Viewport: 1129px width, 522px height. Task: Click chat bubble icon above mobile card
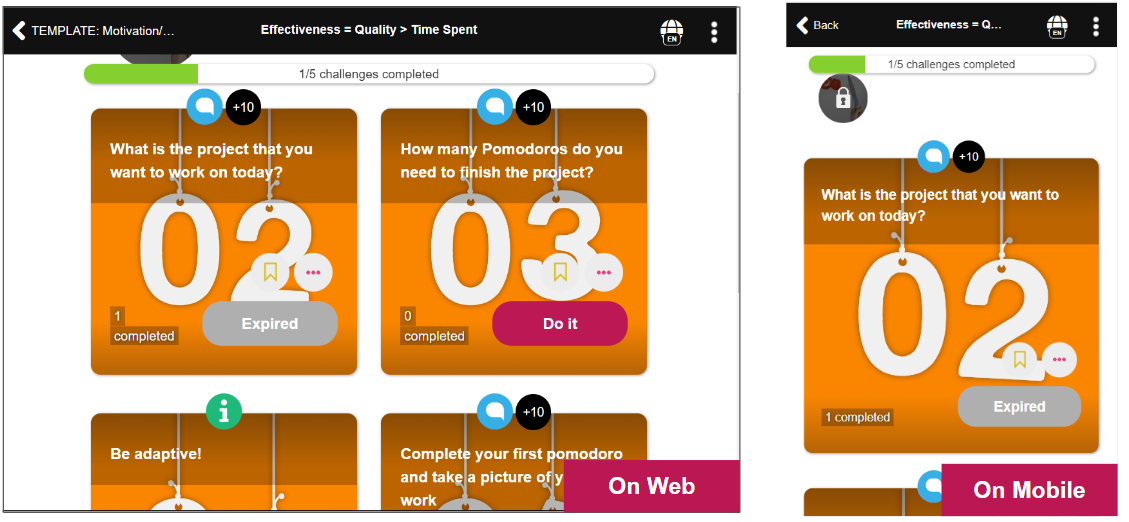coord(934,156)
